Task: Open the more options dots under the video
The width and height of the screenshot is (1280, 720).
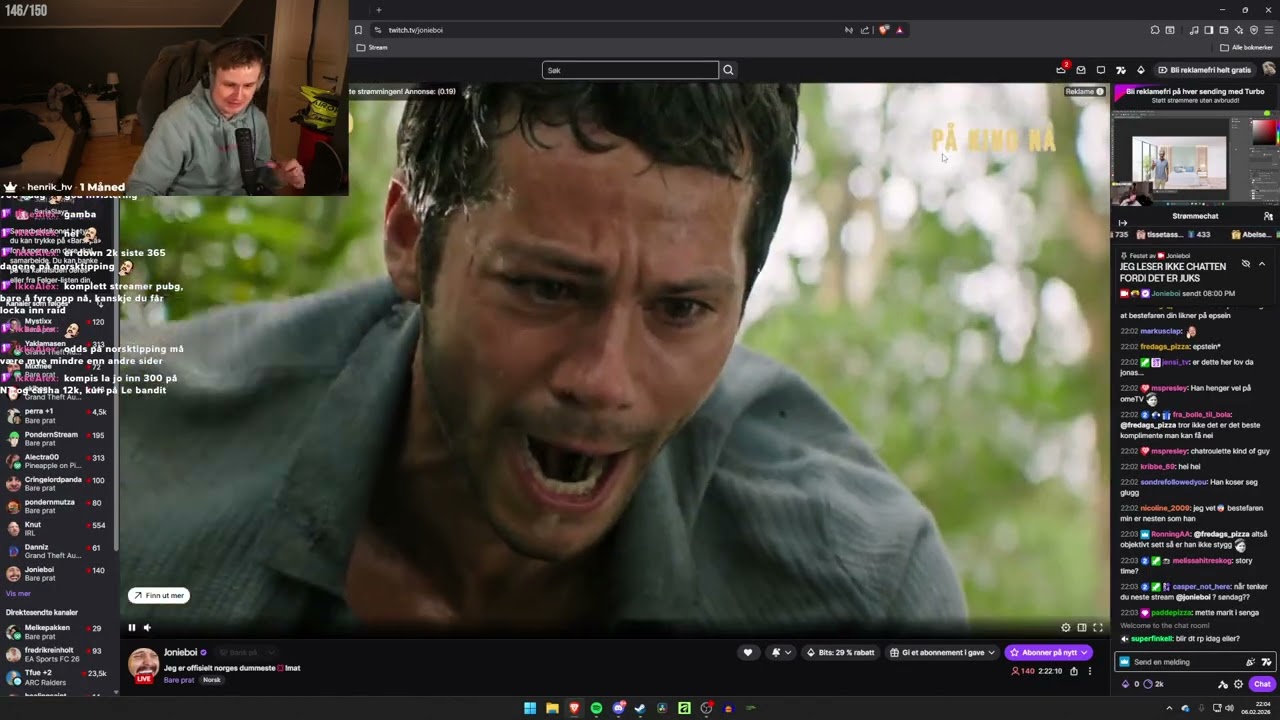Action: click(x=1090, y=671)
